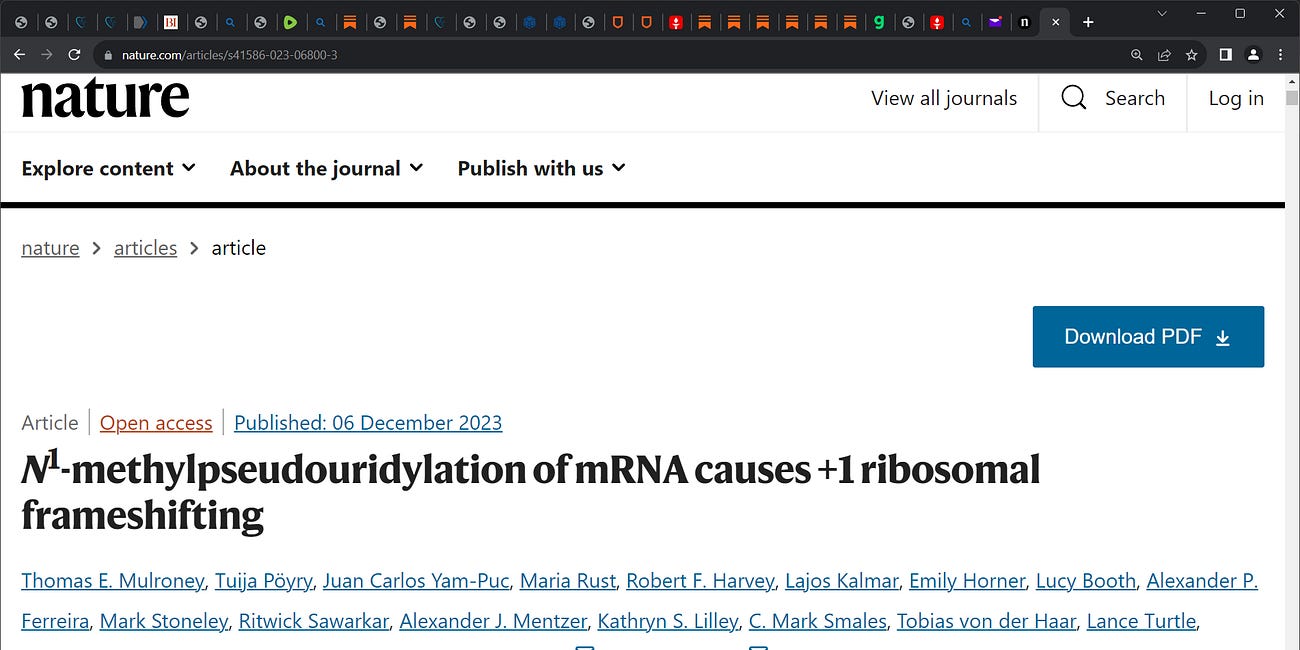Expand the Explore content menu
Viewport: 1300px width, 650px height.
108,168
